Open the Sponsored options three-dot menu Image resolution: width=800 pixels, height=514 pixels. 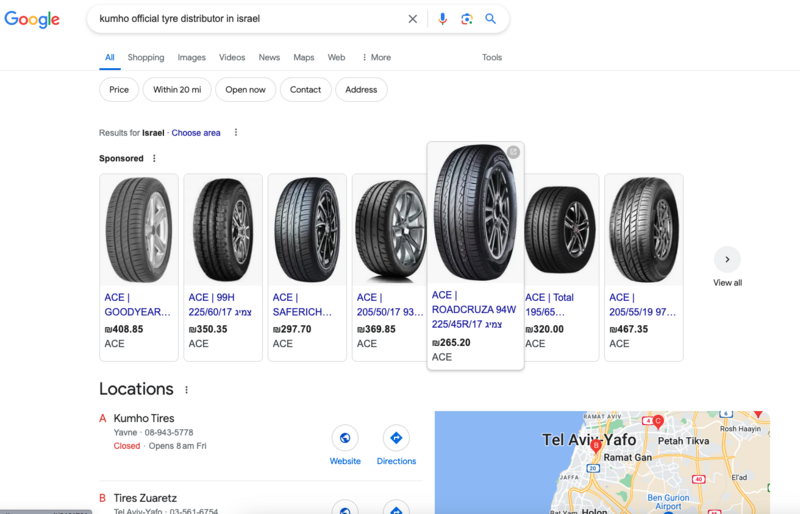[154, 158]
